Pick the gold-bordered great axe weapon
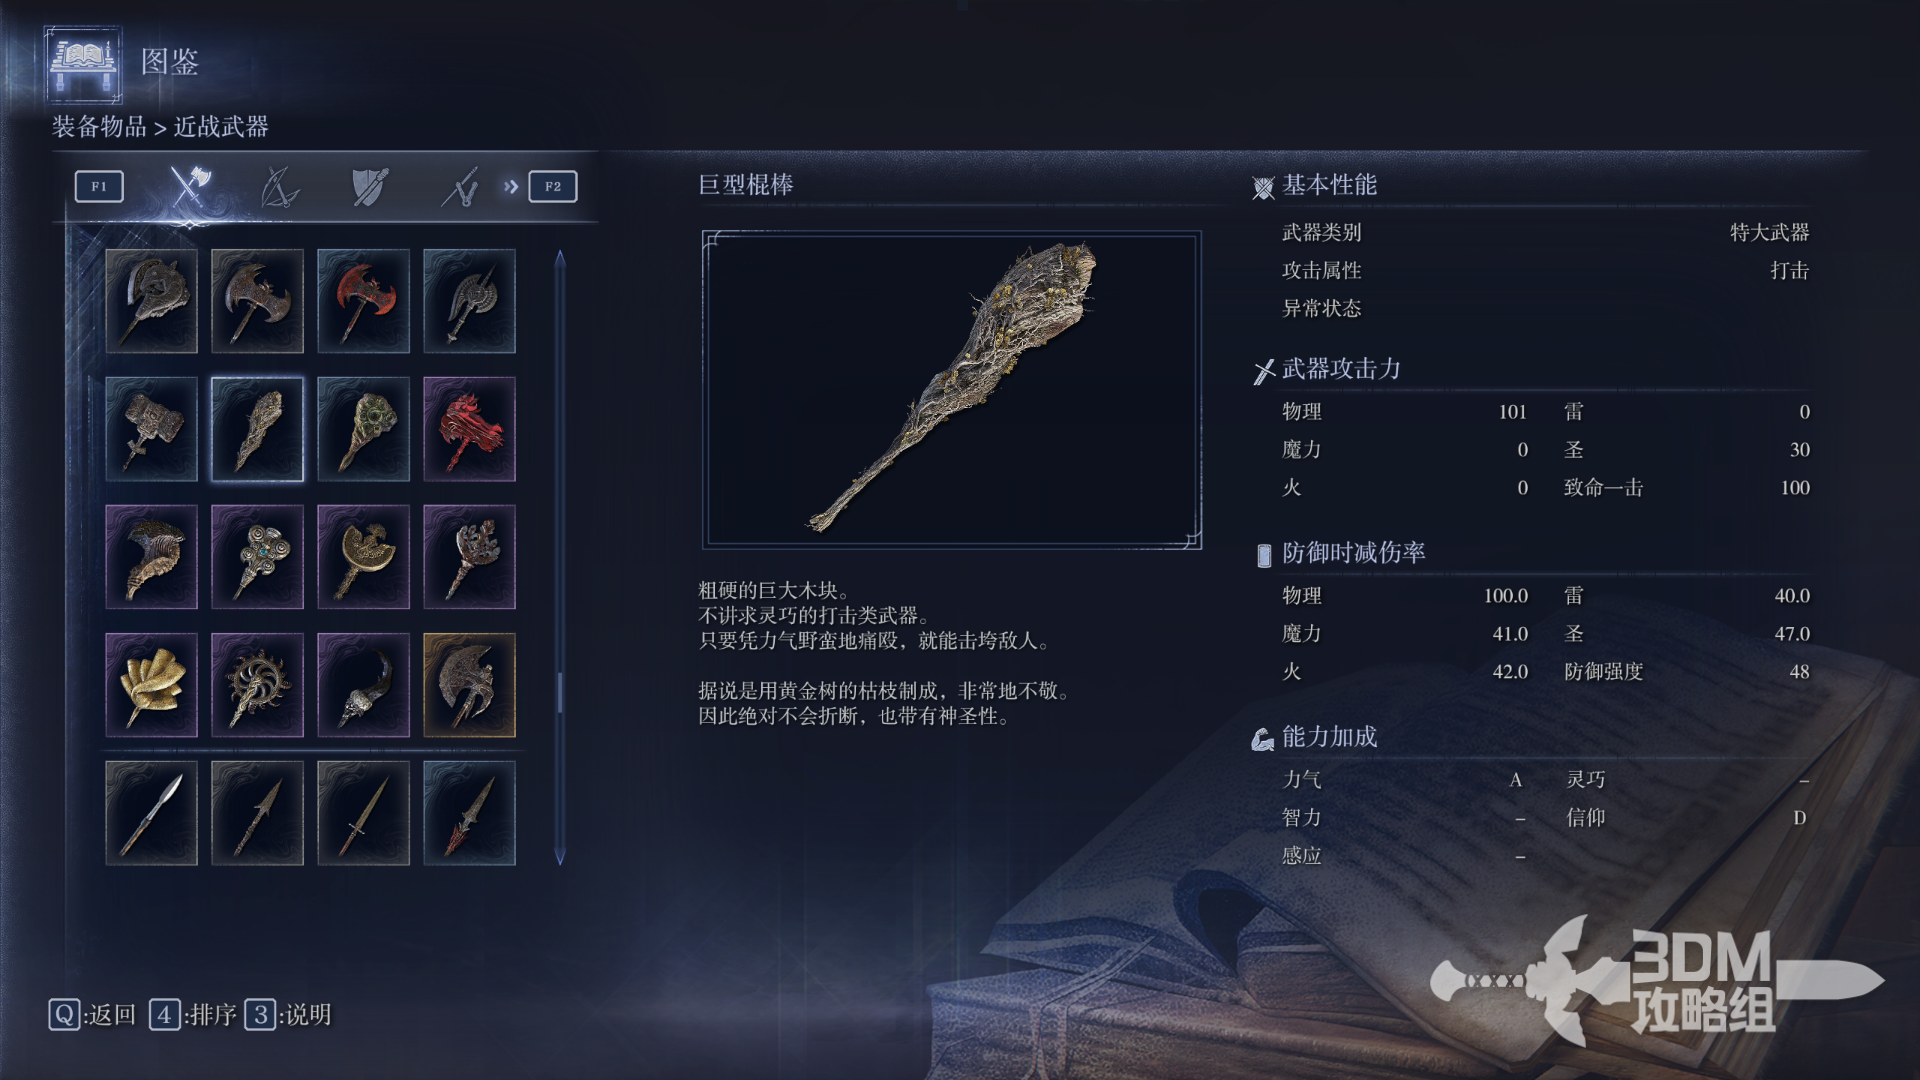Image resolution: width=1920 pixels, height=1080 pixels. click(x=469, y=685)
